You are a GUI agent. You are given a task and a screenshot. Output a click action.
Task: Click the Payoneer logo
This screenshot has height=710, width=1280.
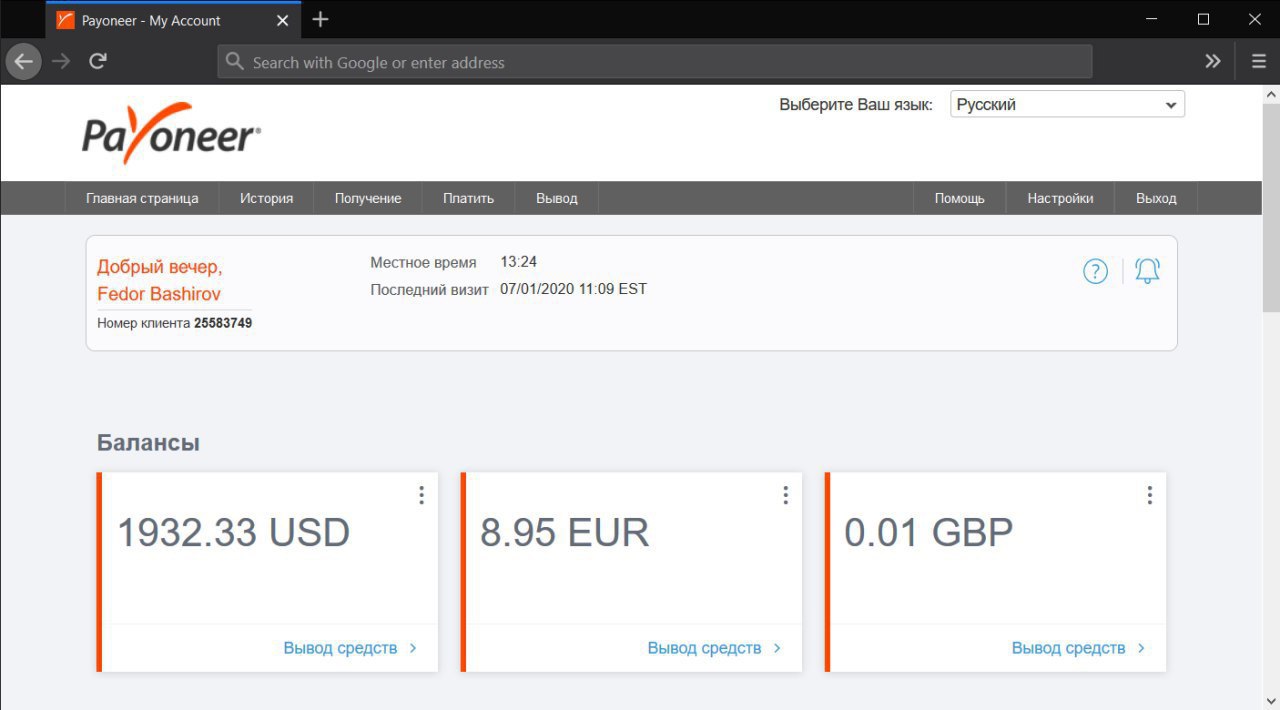click(171, 133)
